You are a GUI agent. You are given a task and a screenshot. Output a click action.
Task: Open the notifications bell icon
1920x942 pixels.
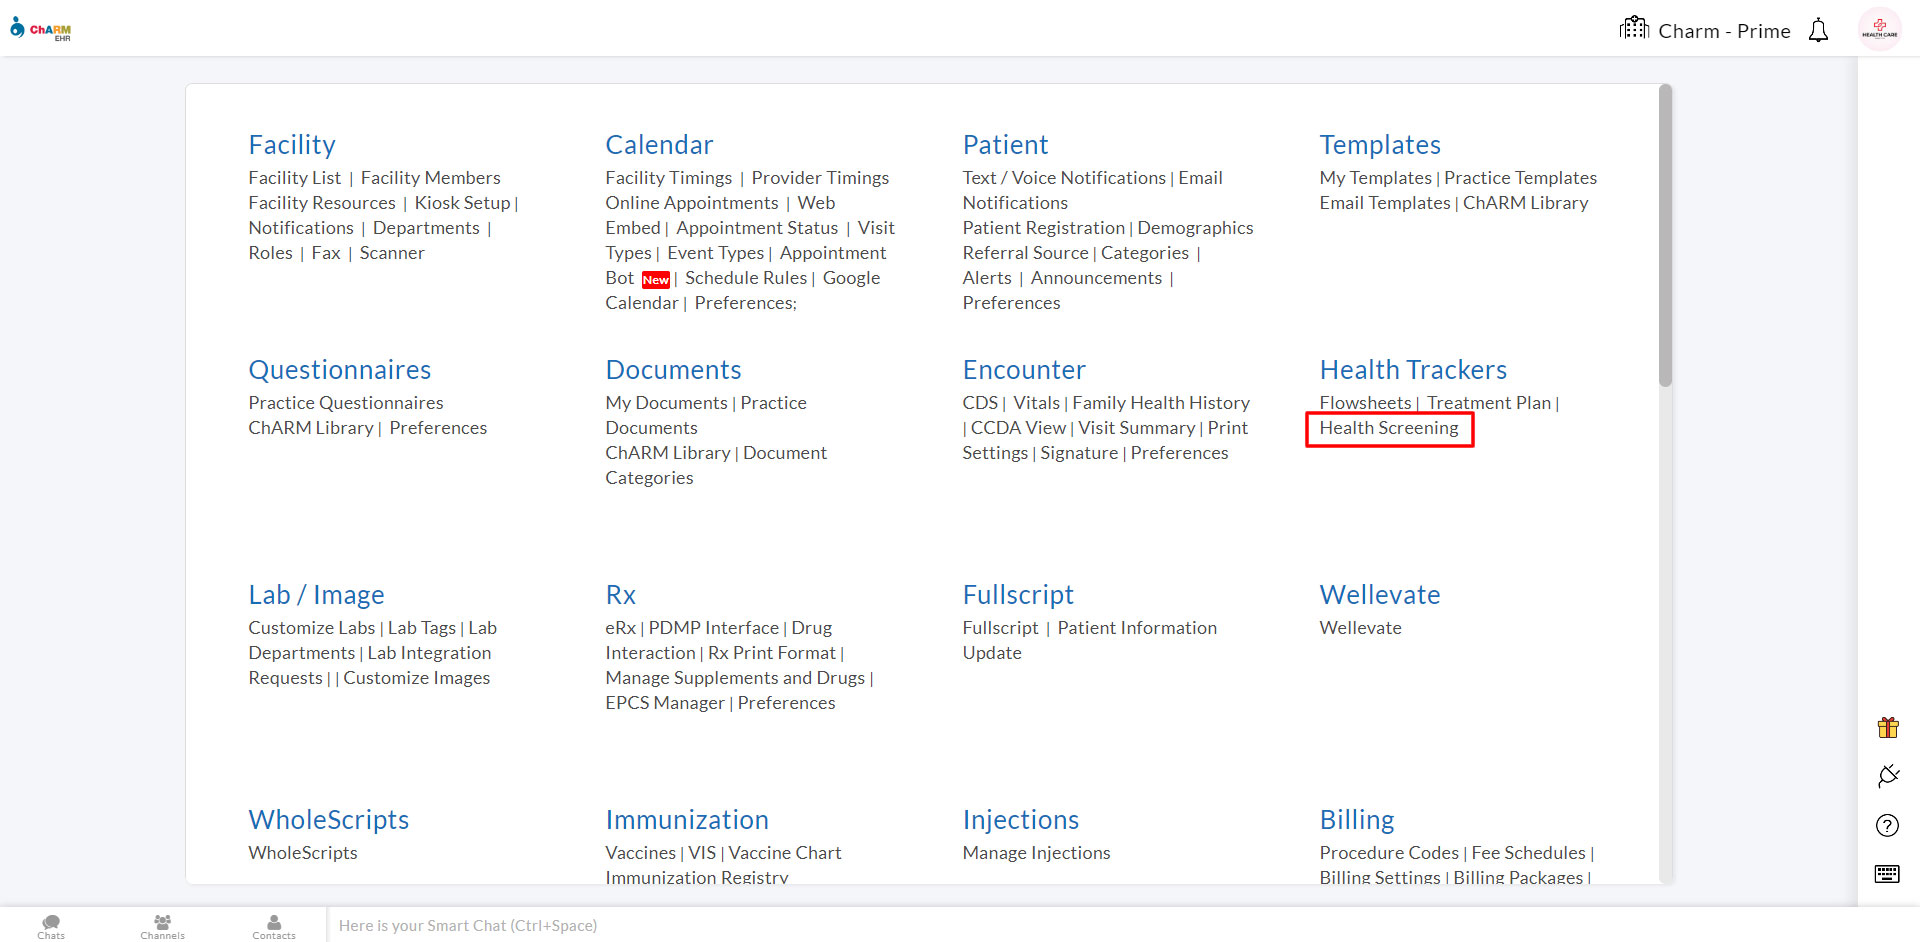(1818, 31)
